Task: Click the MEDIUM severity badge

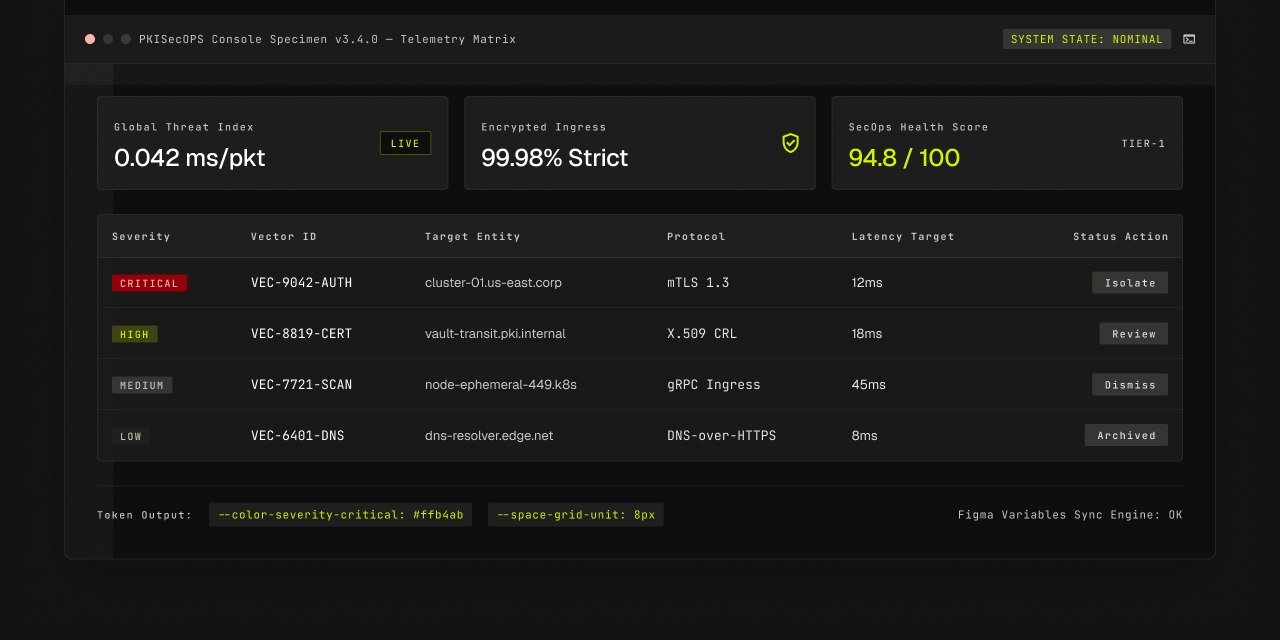Action: (142, 384)
